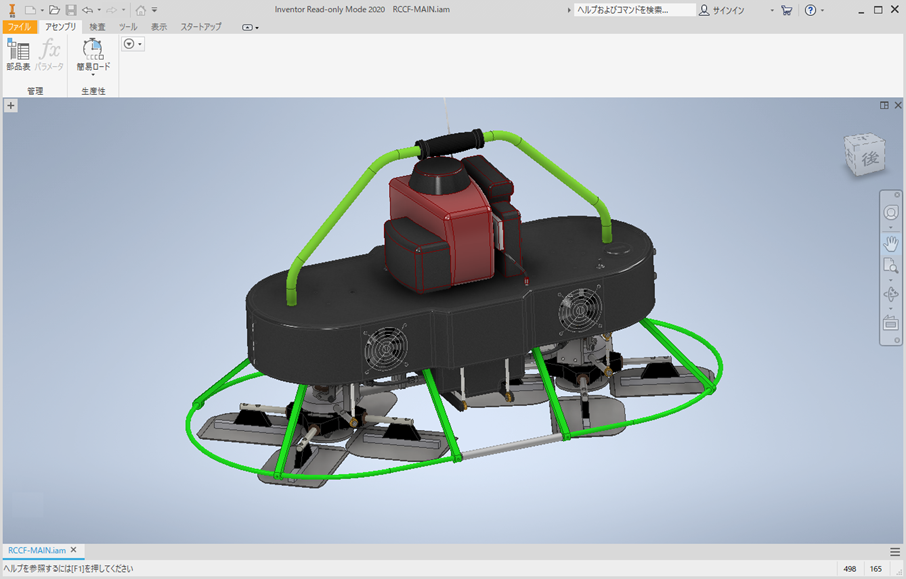Click the navigation bar bottom customize dot
The height and width of the screenshot is (579, 906).
897,340
